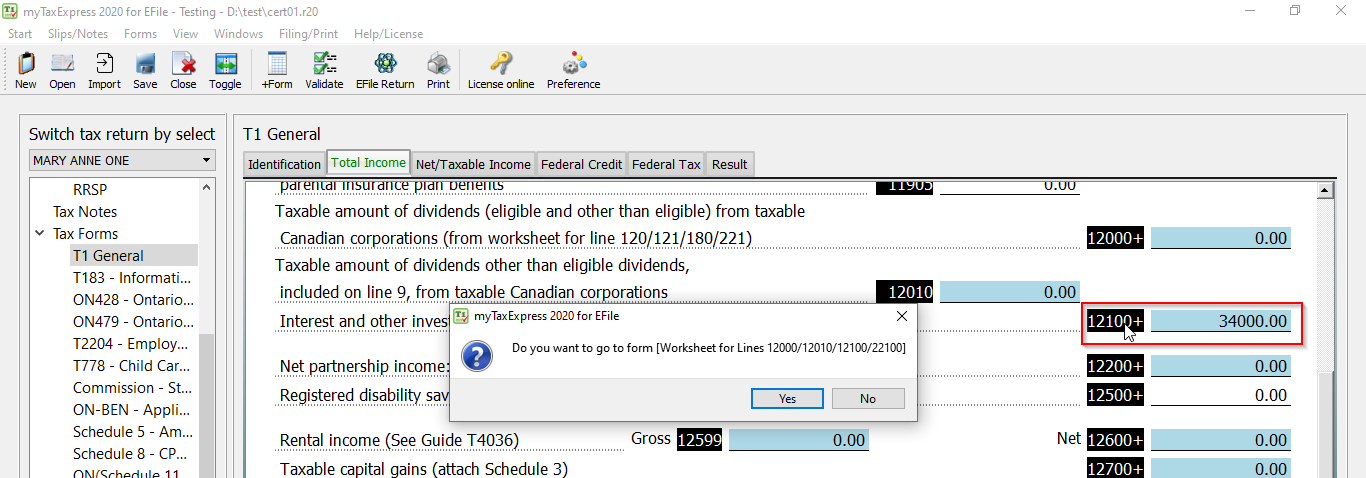Open the Slips/Notes menu
Screen dimensions: 1366x478
(78, 34)
